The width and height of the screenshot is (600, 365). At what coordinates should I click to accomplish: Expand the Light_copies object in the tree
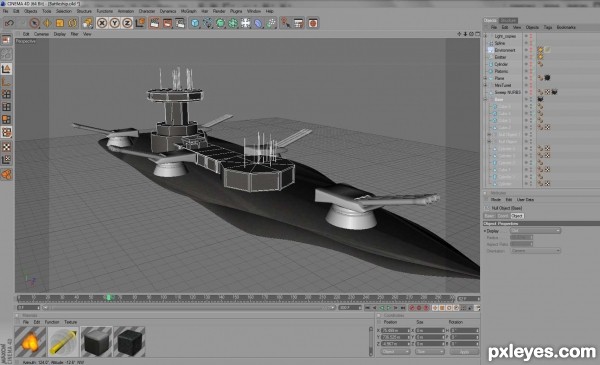[486, 36]
